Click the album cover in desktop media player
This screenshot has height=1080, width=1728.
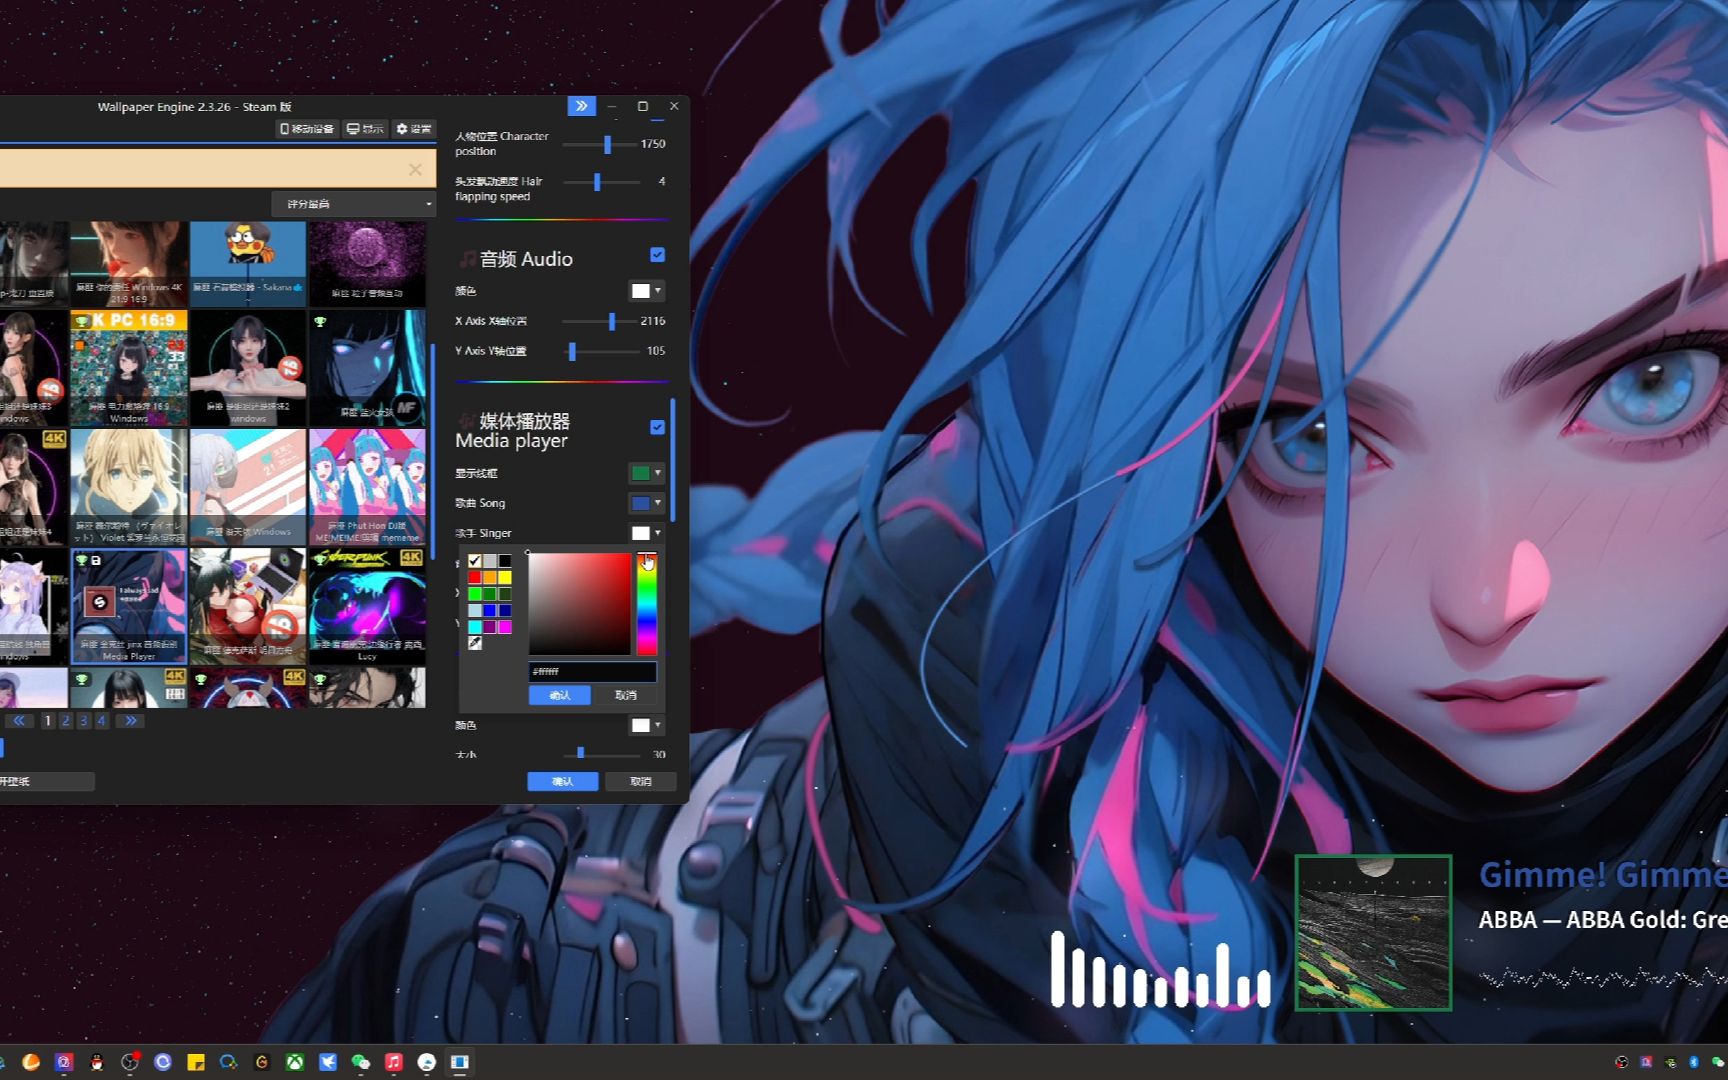point(1373,933)
